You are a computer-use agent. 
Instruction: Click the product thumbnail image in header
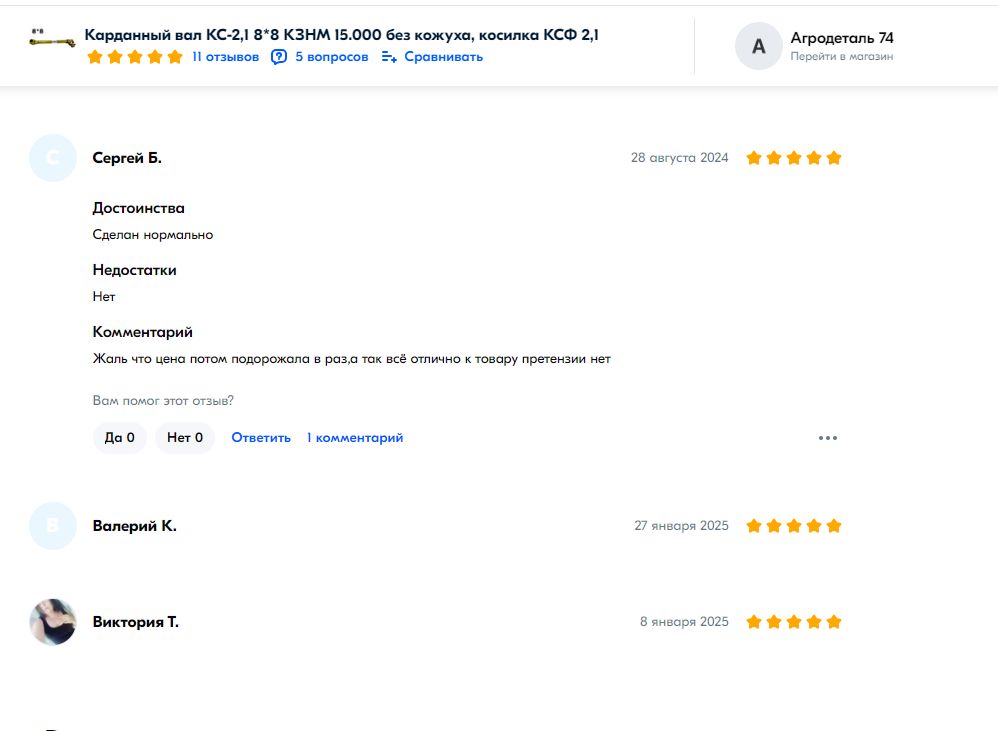click(53, 44)
